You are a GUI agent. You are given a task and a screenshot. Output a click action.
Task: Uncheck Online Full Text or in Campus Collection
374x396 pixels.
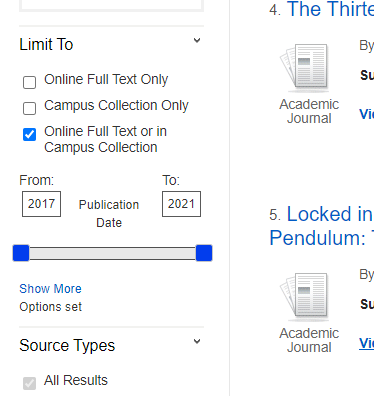29,134
